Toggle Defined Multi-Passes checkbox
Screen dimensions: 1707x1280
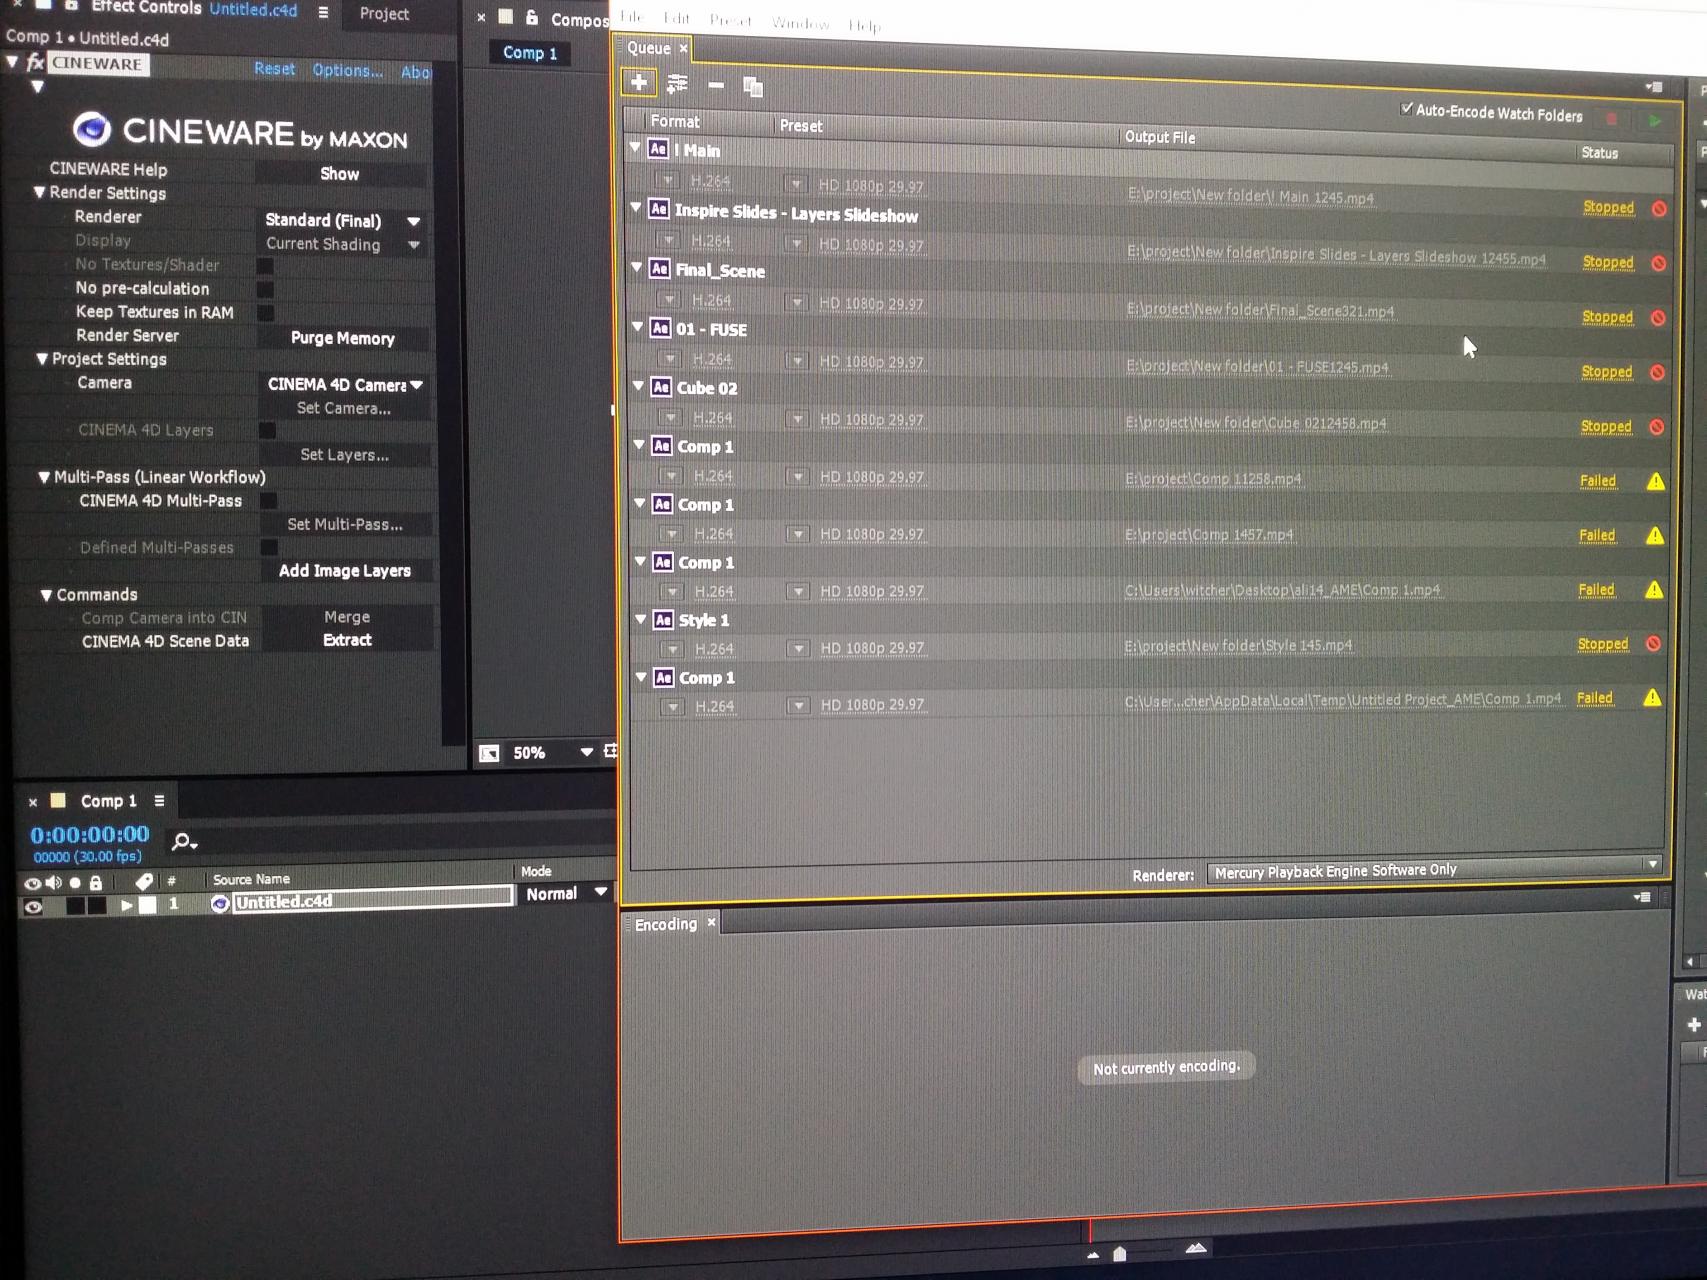tap(268, 547)
